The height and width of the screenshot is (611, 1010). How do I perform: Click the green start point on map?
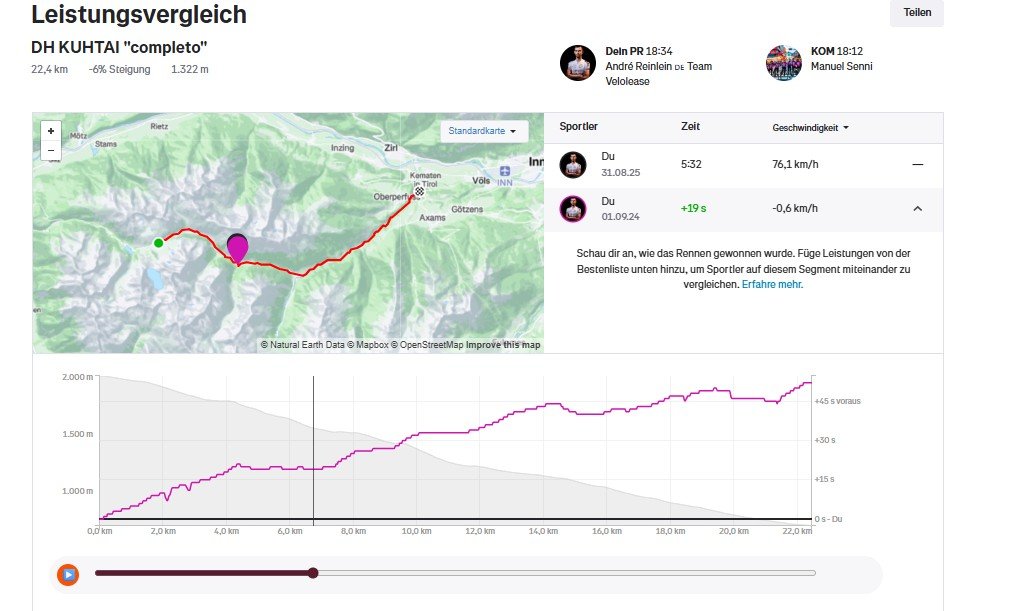(x=158, y=243)
